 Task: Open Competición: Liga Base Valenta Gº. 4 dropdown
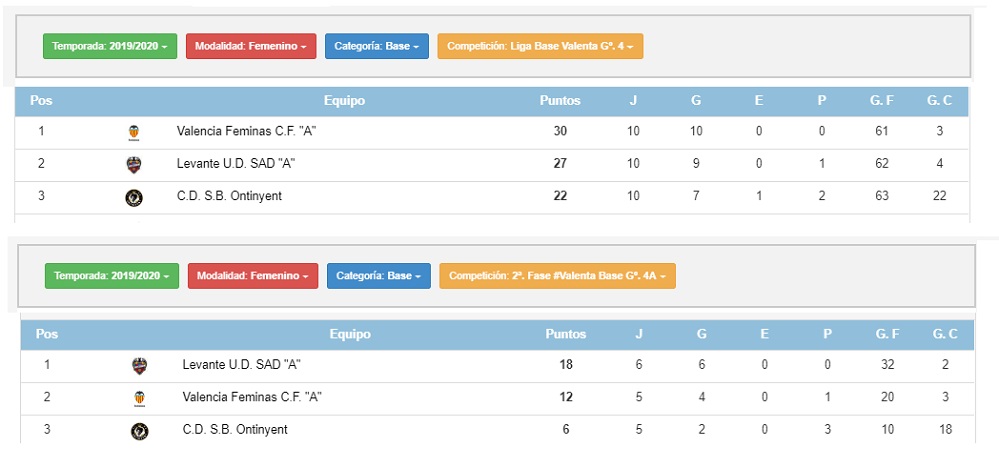(540, 46)
